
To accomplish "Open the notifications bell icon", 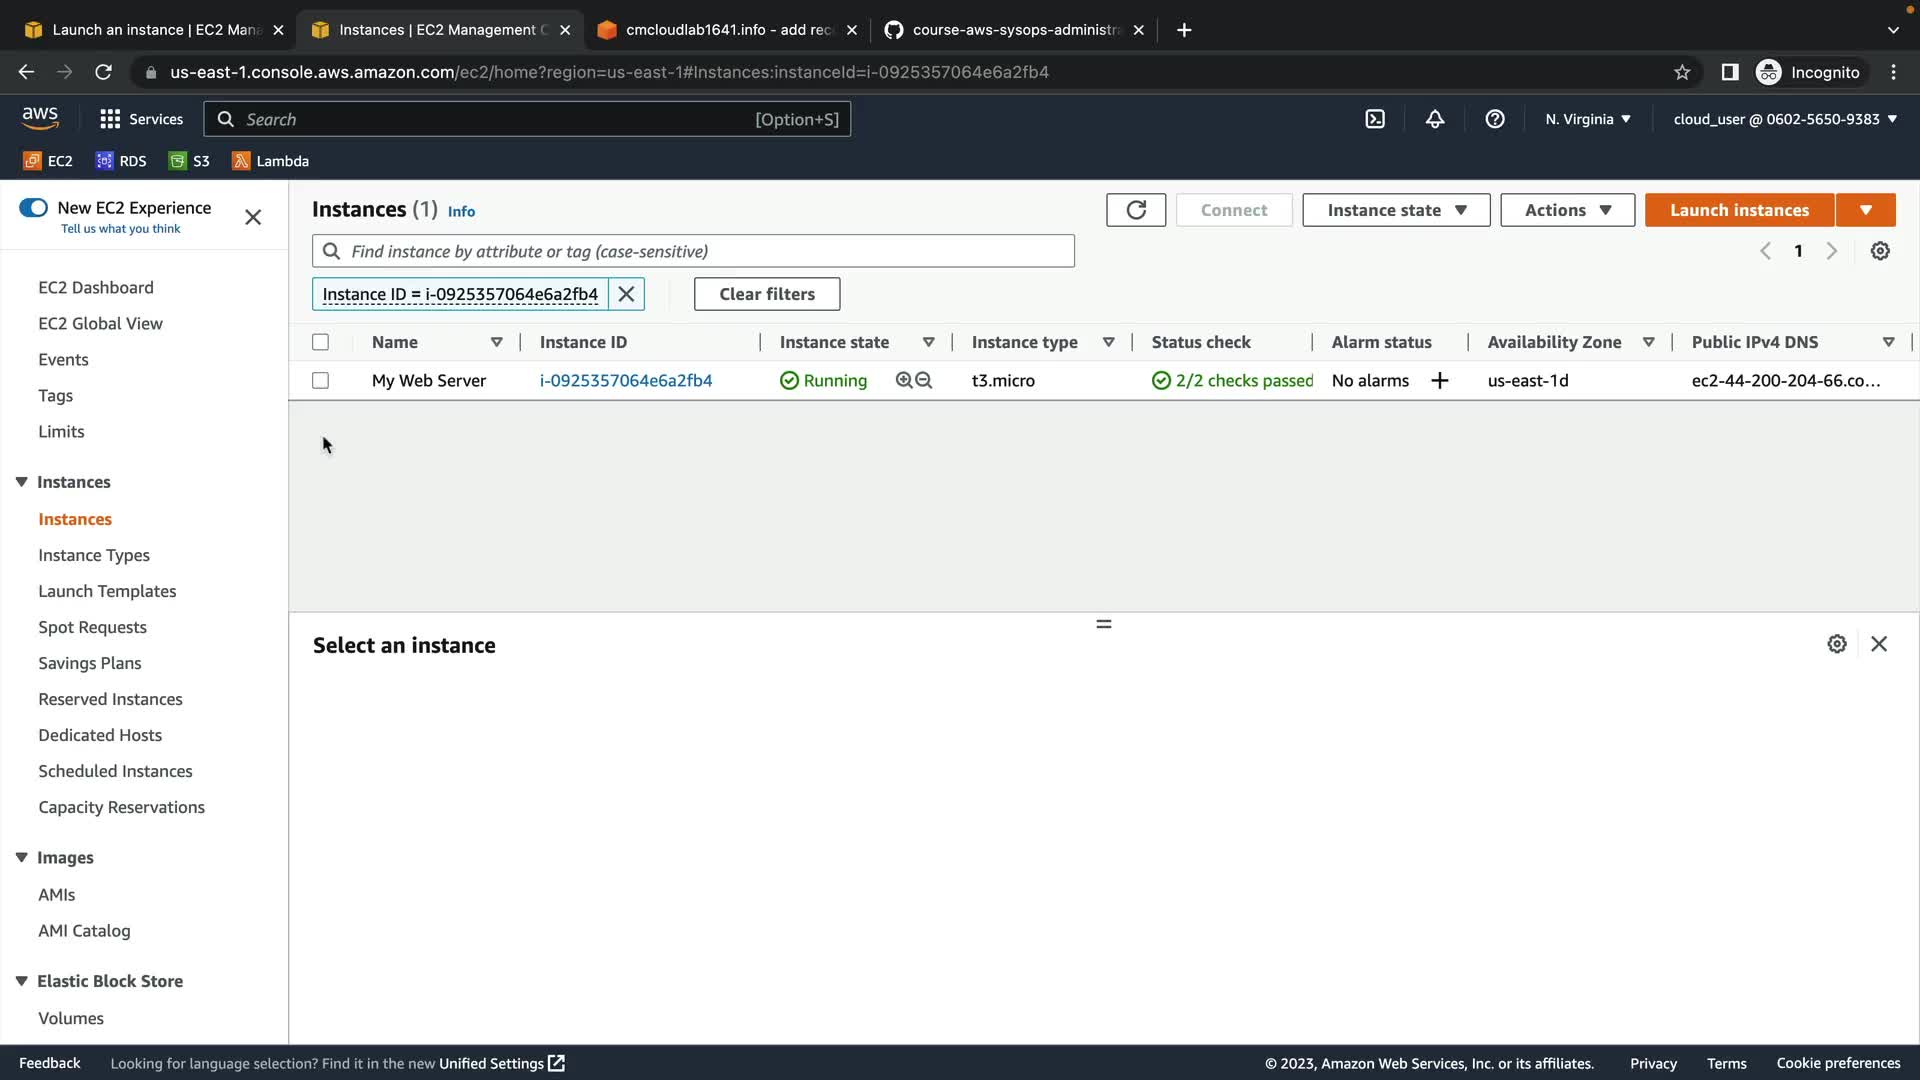I will point(1435,119).
